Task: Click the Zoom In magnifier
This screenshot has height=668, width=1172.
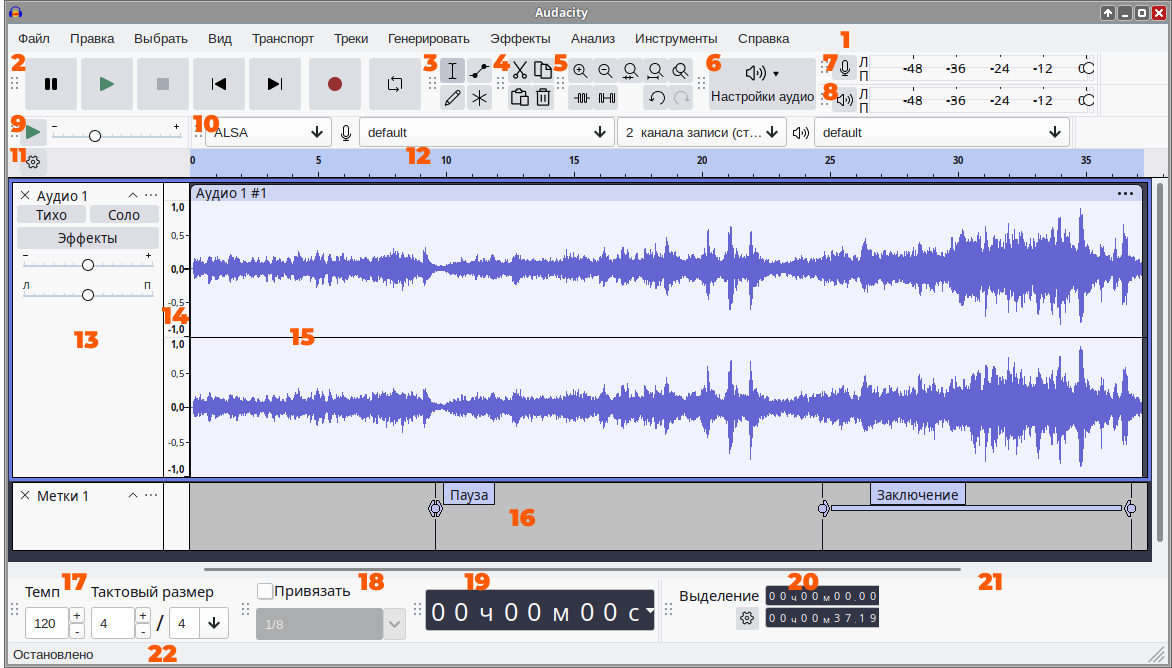Action: coord(580,71)
